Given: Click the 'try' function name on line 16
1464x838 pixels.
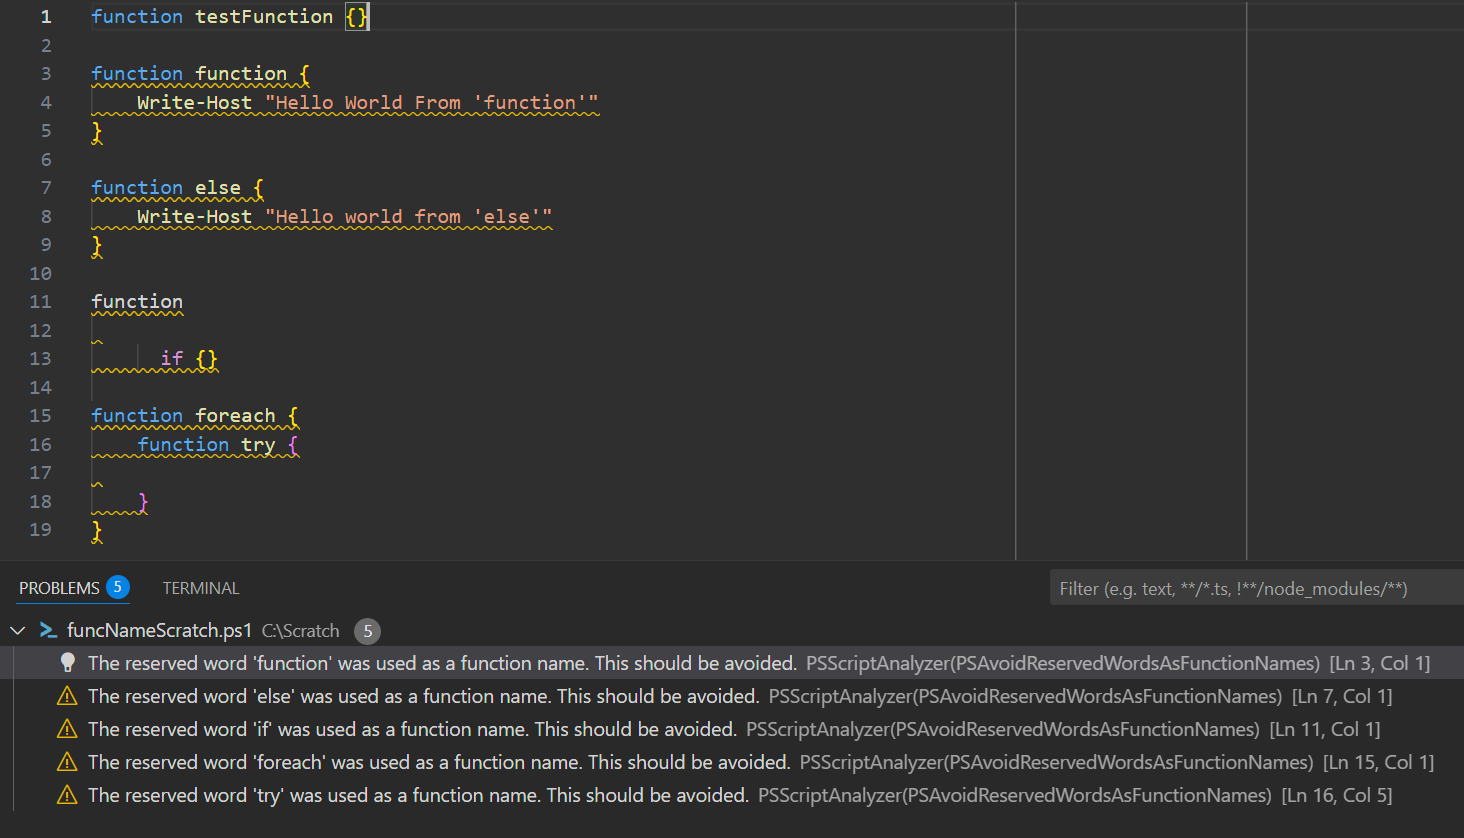Looking at the screenshot, I should point(258,445).
